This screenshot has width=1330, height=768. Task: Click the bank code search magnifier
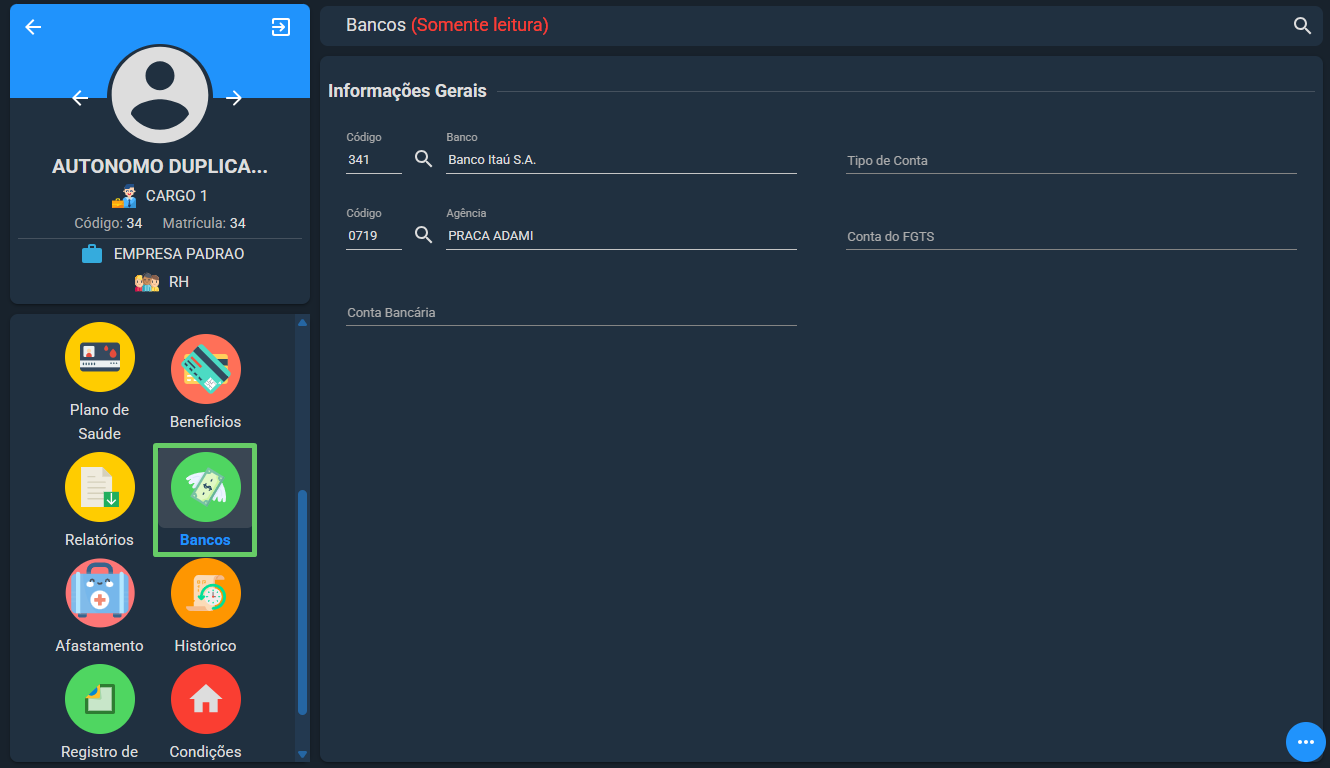[x=424, y=159]
